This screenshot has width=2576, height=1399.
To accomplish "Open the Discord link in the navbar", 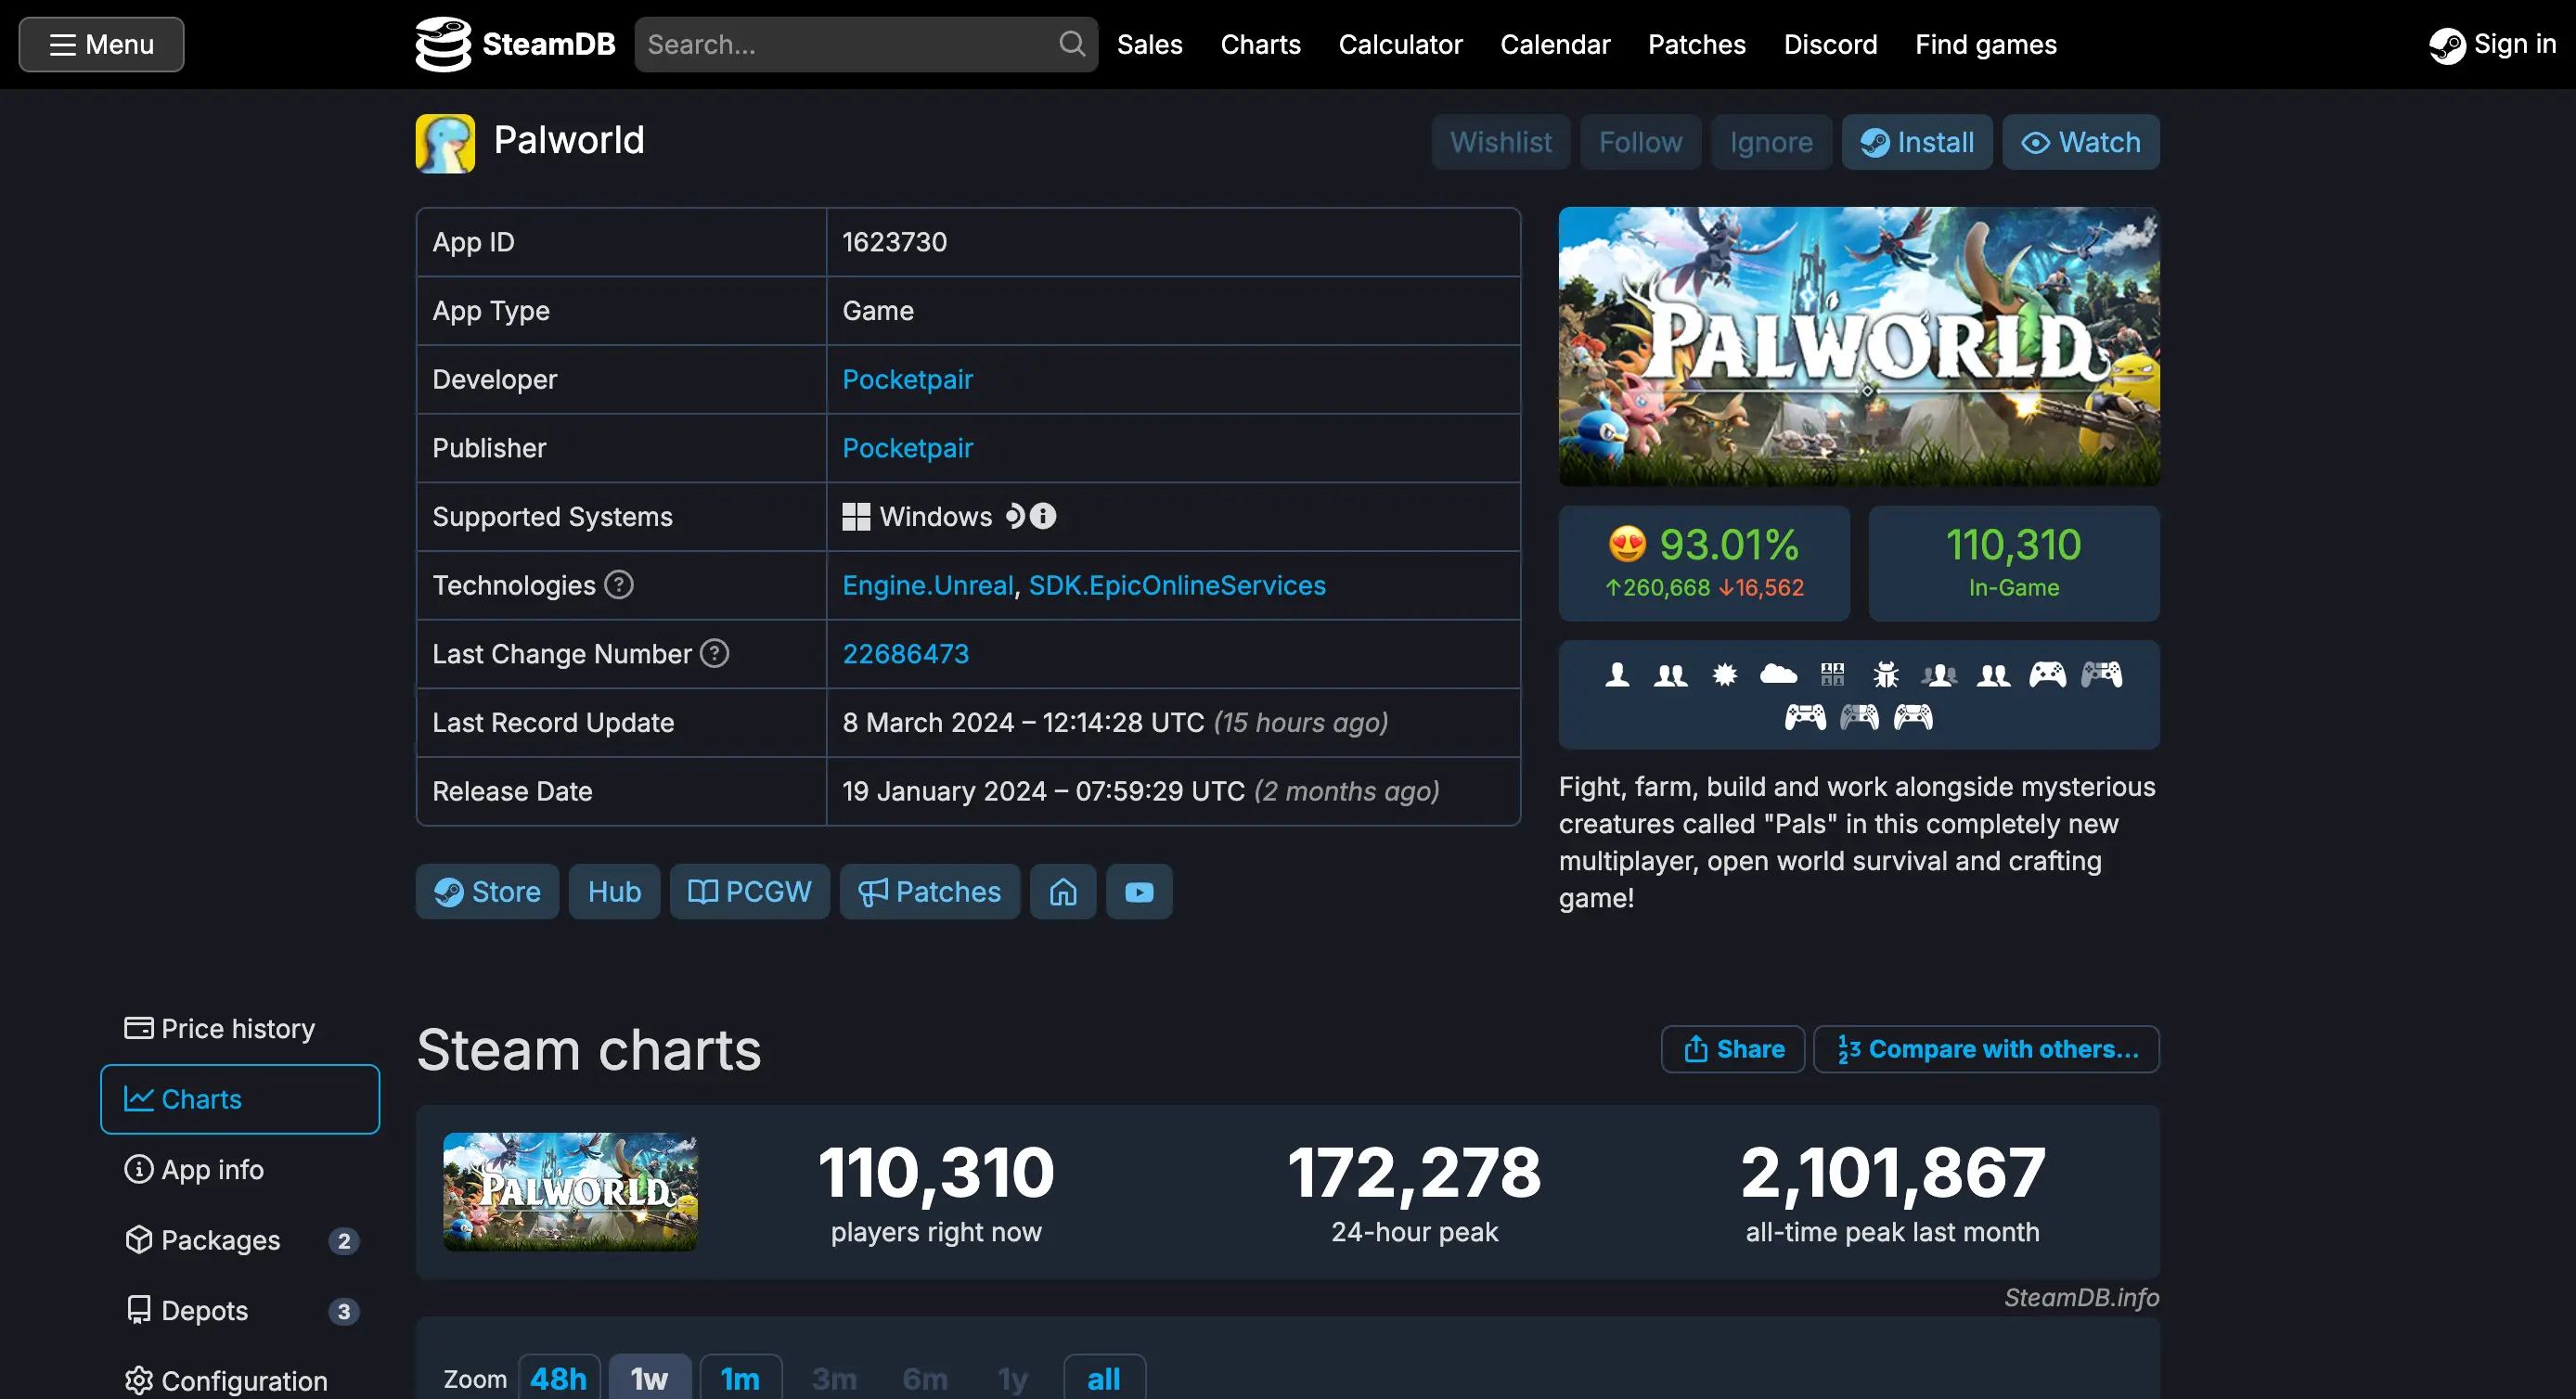I will click(x=1830, y=44).
